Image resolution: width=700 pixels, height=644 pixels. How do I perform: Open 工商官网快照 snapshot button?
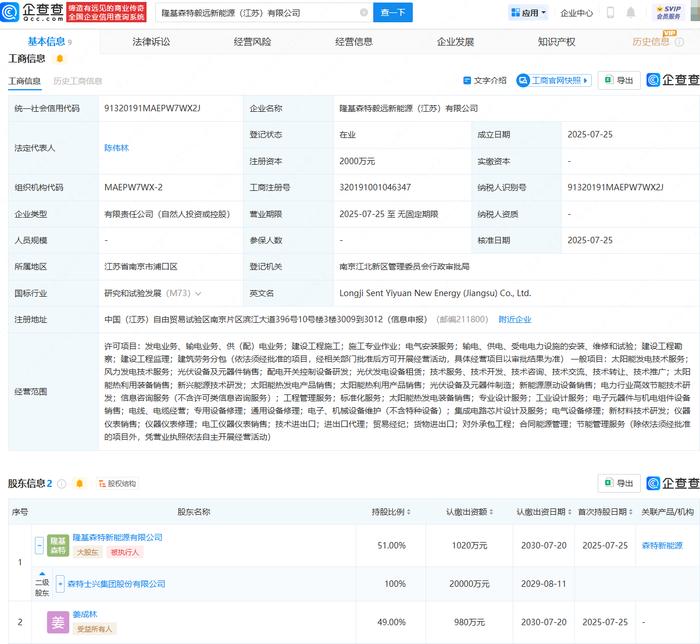coord(554,80)
